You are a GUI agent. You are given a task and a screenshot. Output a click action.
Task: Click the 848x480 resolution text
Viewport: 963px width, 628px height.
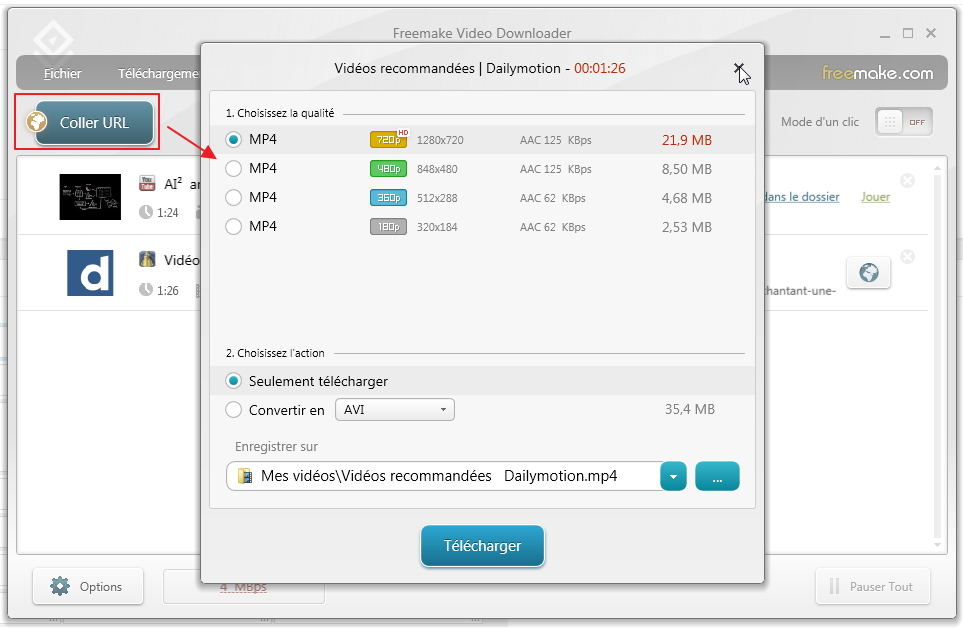(437, 169)
